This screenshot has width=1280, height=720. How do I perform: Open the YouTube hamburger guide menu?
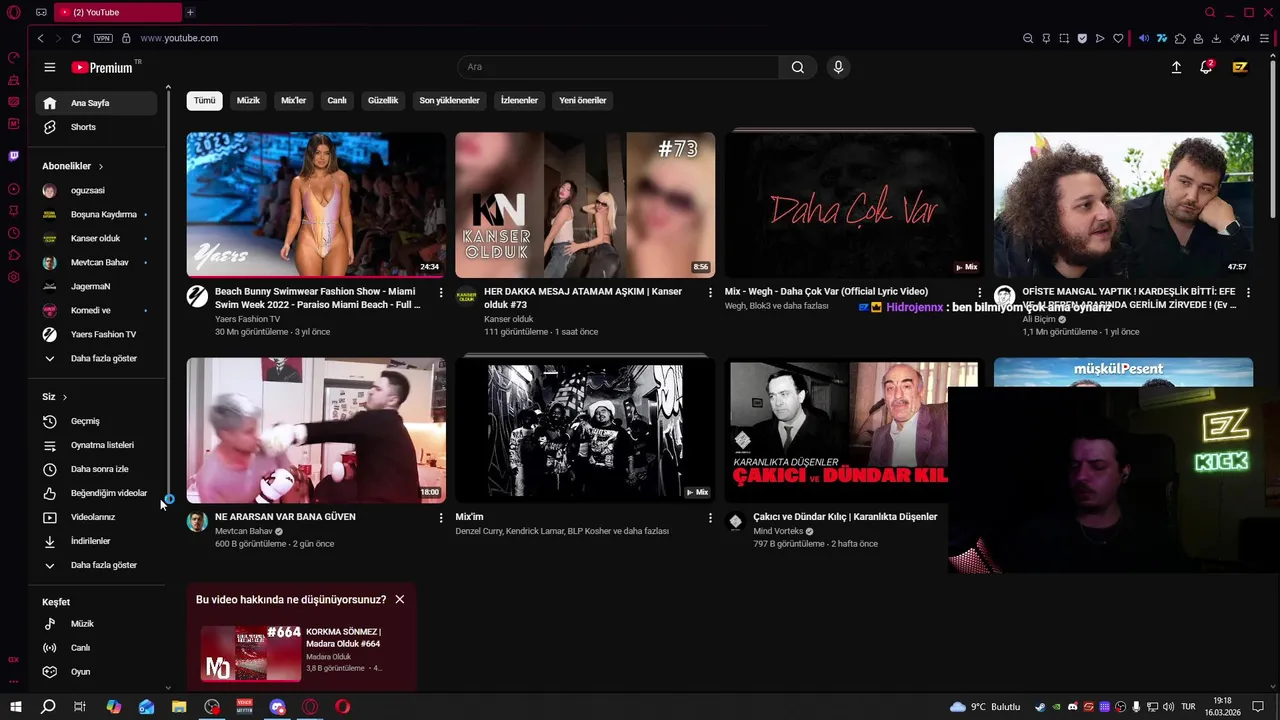50,67
